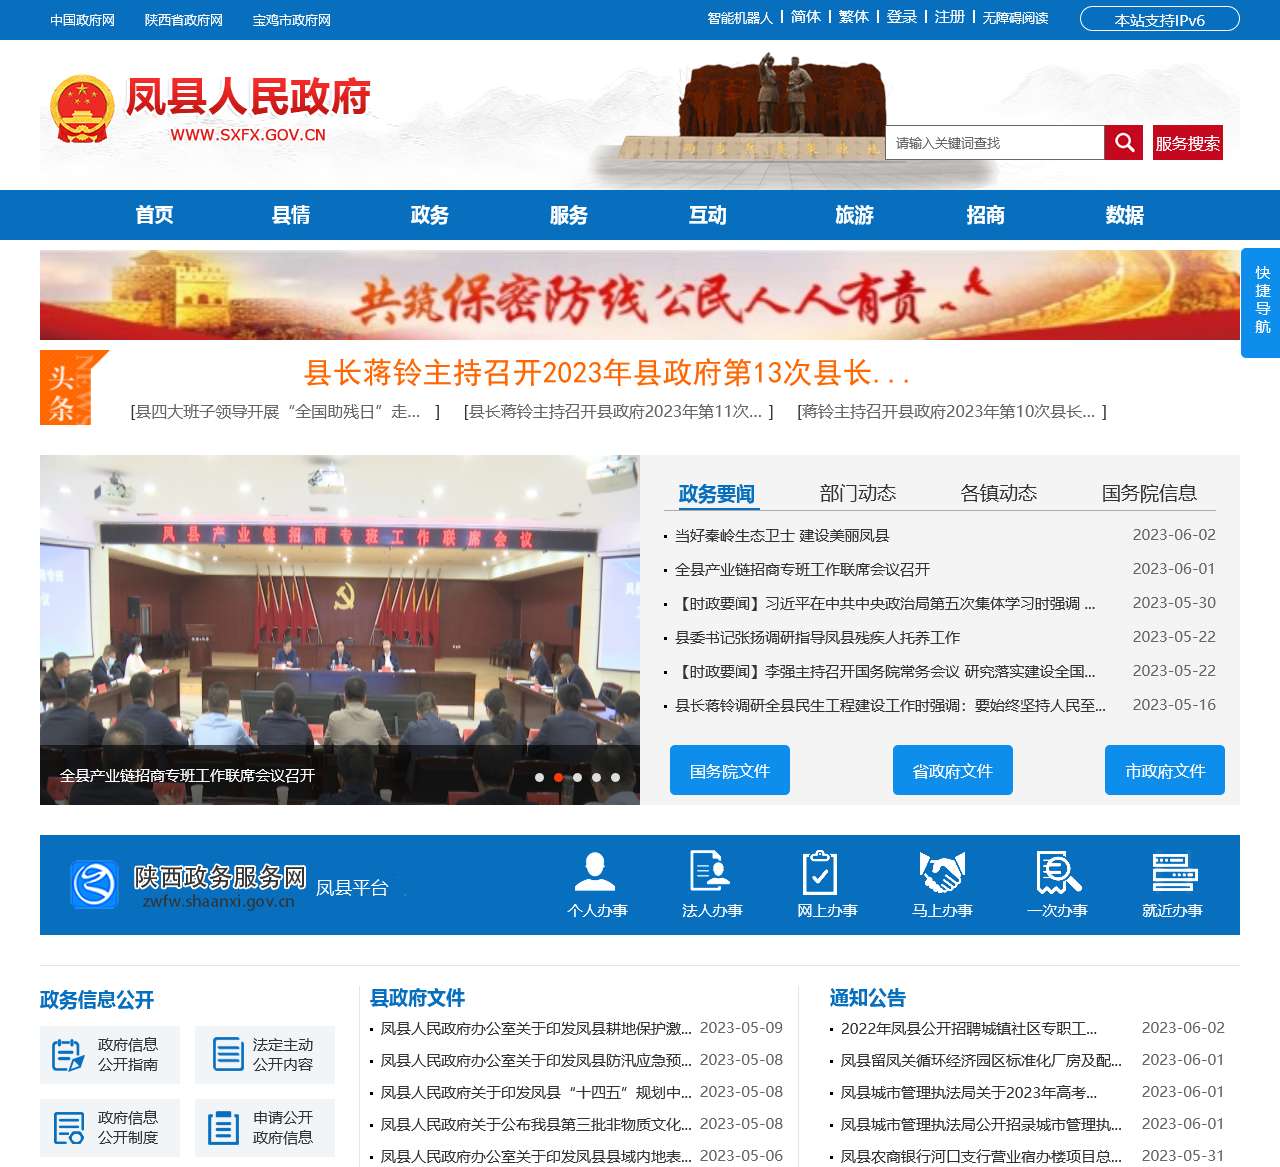Click the 申请公开政府信息 icon
Screen dimensions: 1280x1167
(222, 1127)
